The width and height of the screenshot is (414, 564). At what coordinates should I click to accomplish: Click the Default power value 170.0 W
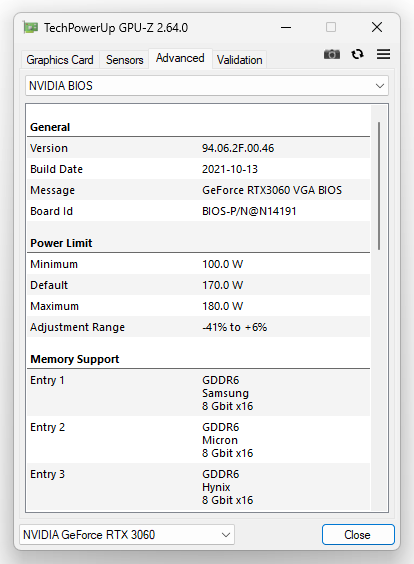pos(223,285)
